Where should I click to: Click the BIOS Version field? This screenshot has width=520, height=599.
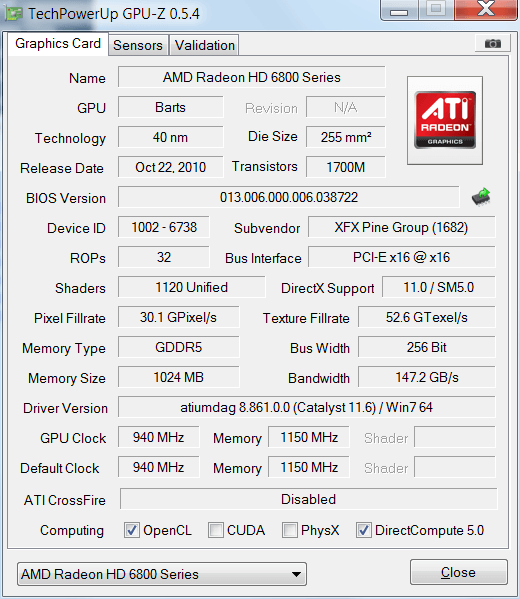tap(288, 197)
